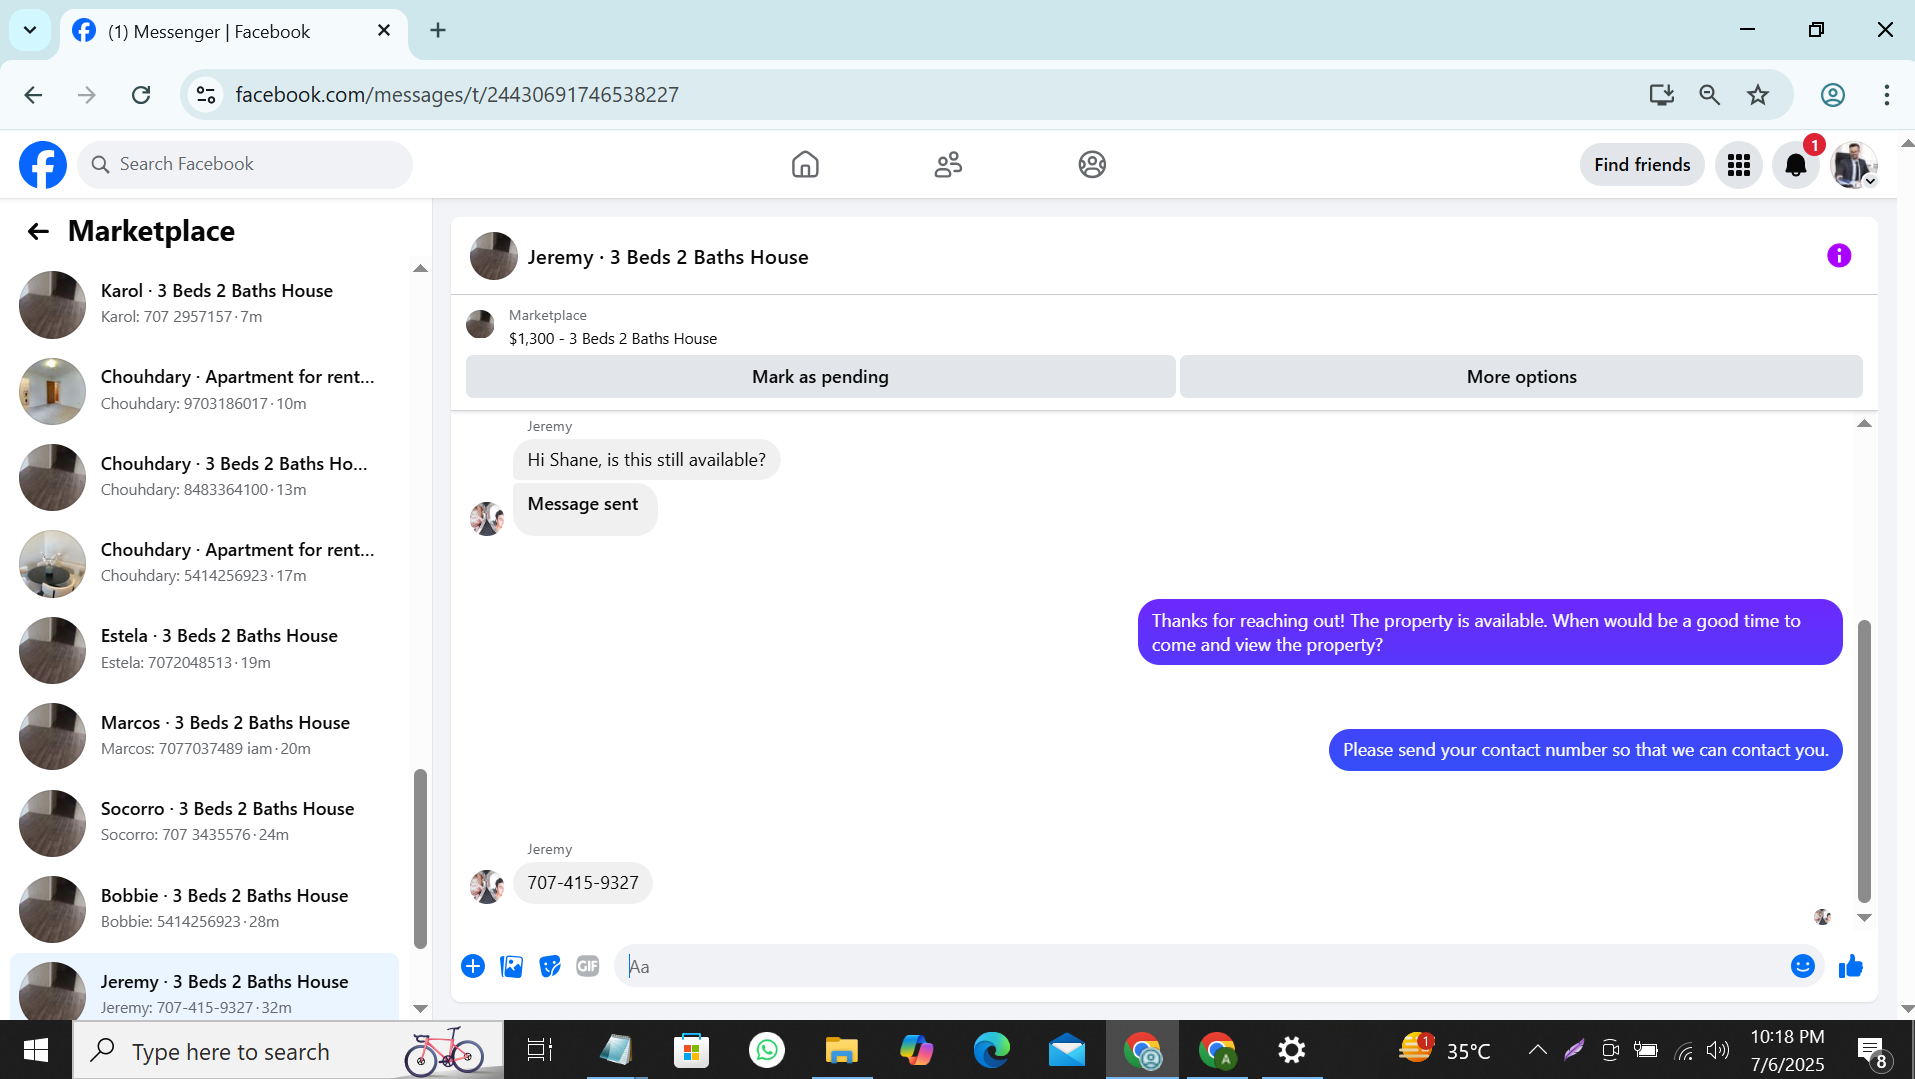Send a thumbs-up like

(1851, 966)
